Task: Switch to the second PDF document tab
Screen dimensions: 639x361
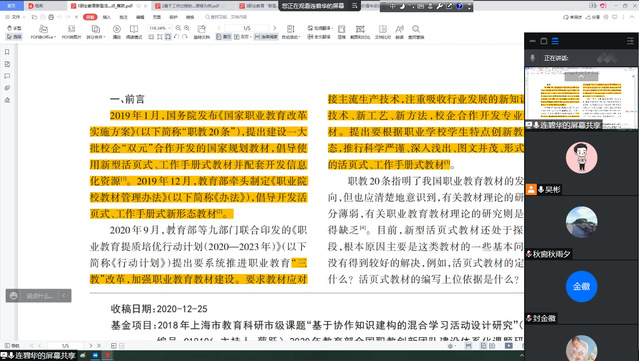Action: (189, 6)
